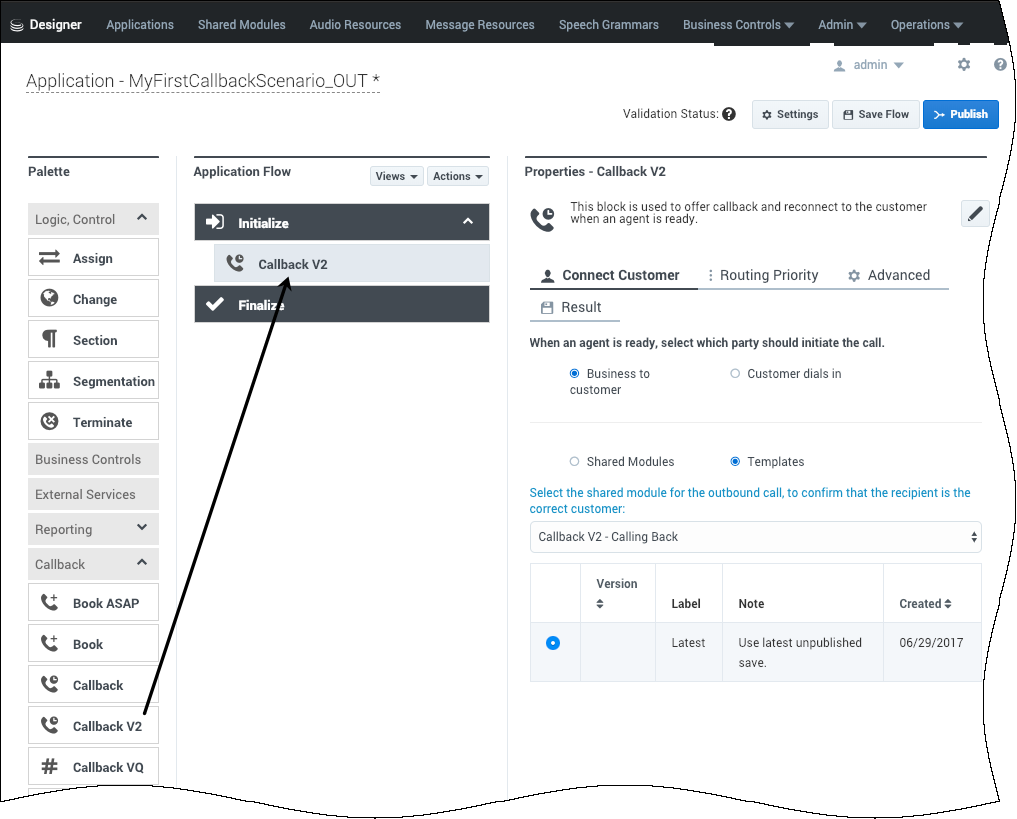Open the Callback V2 - Calling Back dropdown
This screenshot has height=819, width=1017.
(x=755, y=537)
